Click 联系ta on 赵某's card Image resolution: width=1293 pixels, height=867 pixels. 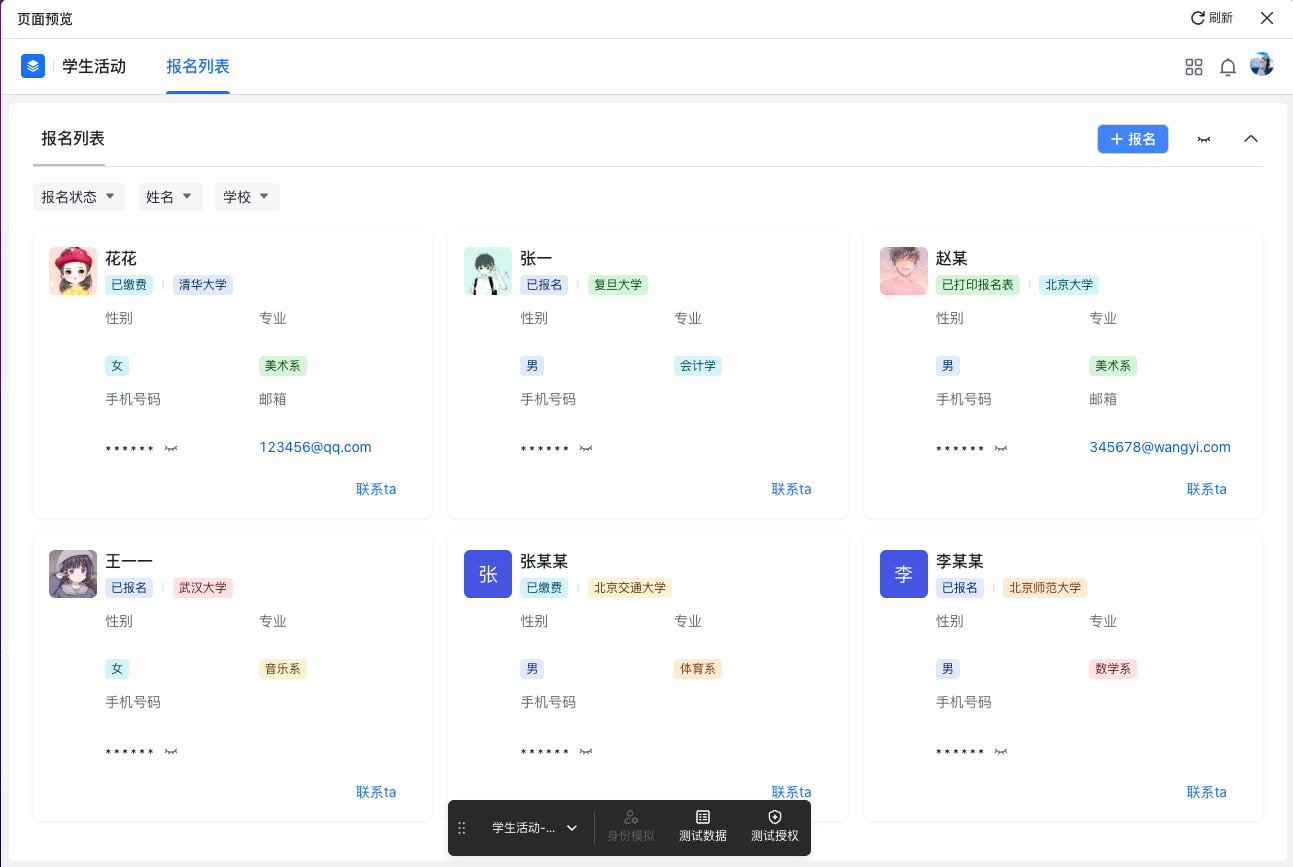point(1206,489)
